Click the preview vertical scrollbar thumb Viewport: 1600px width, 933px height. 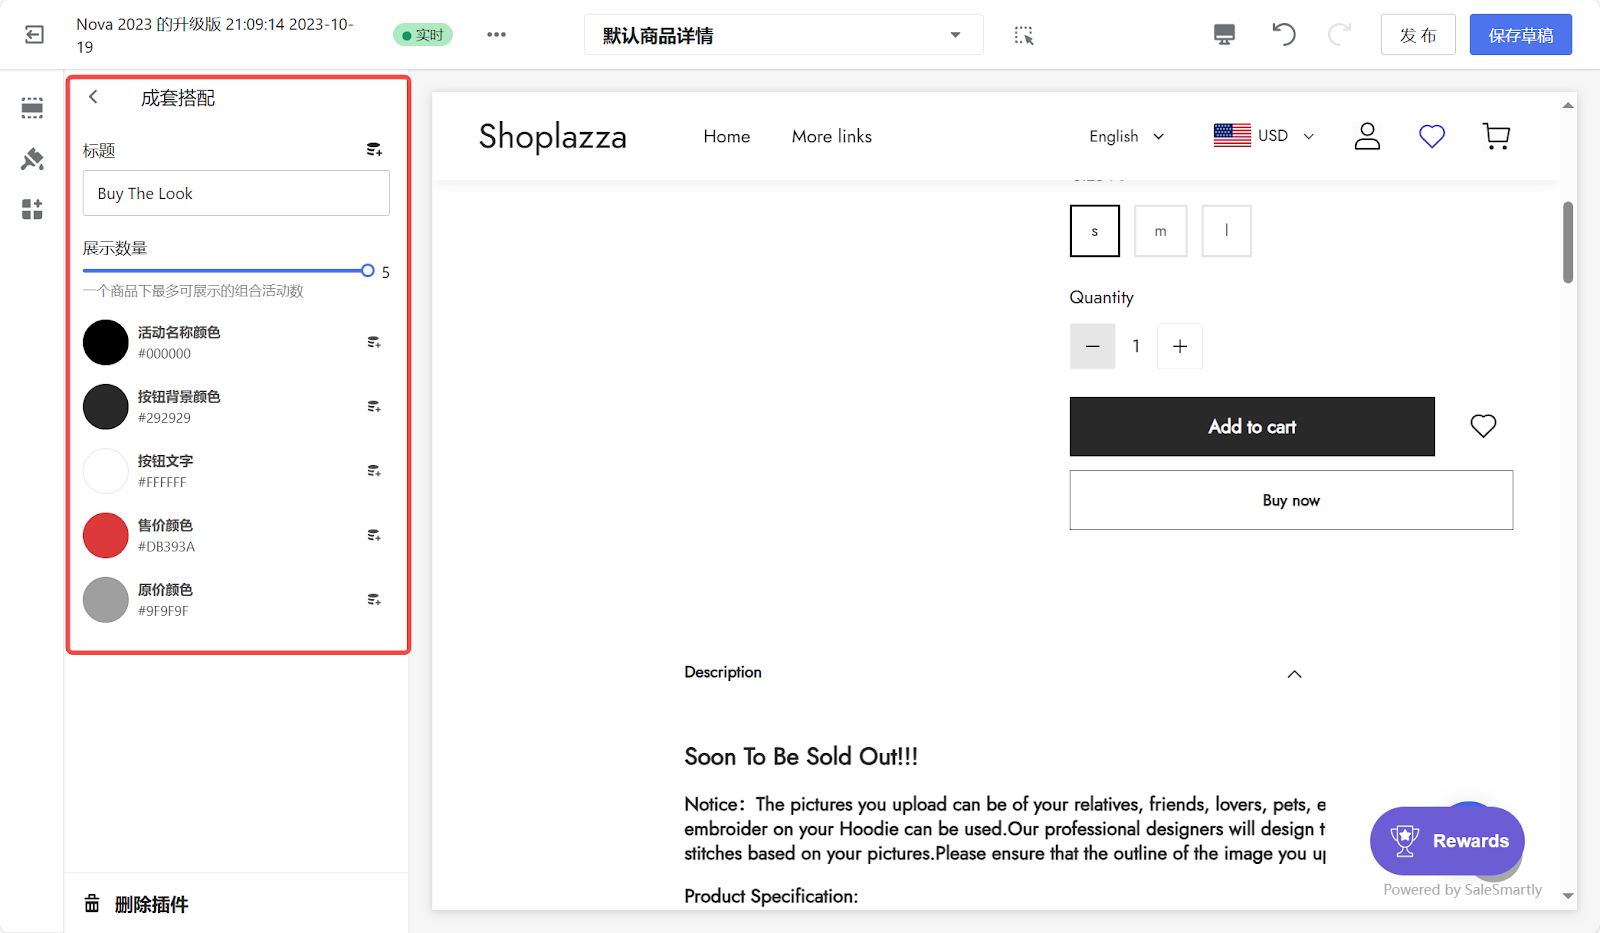(x=1568, y=242)
